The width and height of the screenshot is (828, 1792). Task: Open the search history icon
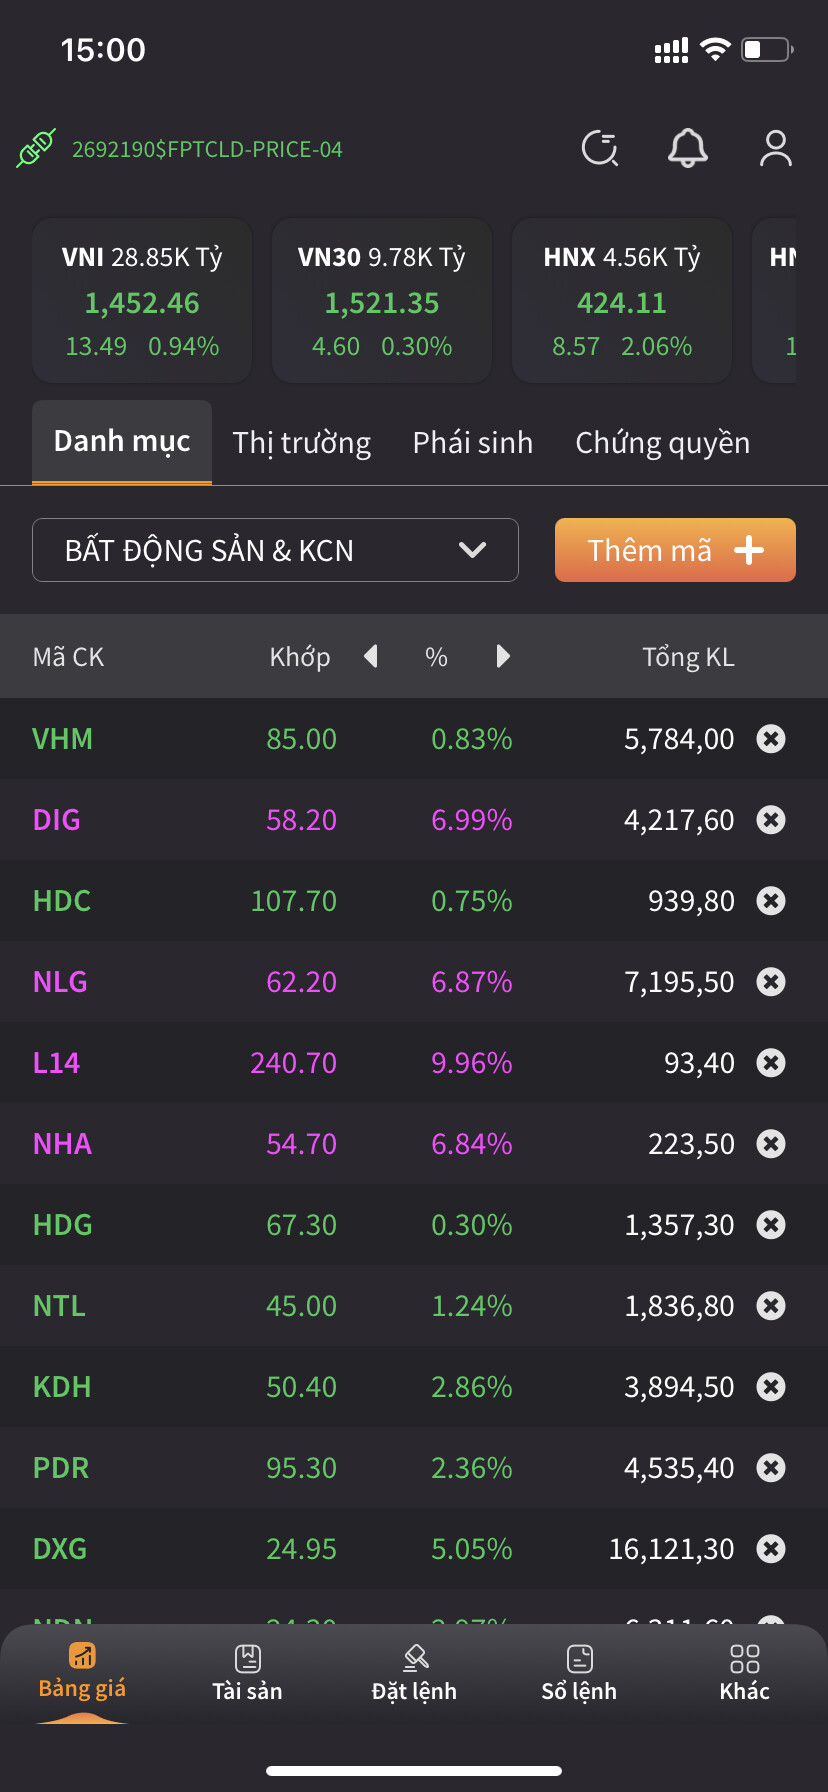click(x=600, y=149)
